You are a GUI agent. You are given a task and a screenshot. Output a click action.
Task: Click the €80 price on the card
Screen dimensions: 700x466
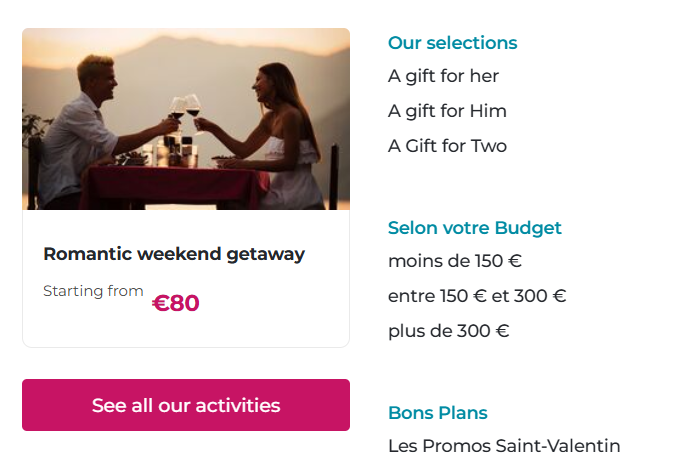(176, 303)
